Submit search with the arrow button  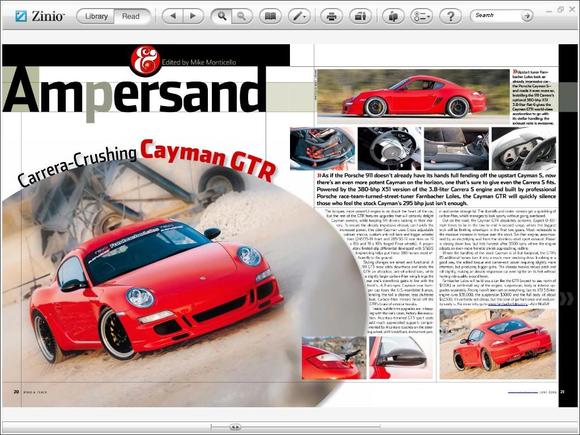527,16
